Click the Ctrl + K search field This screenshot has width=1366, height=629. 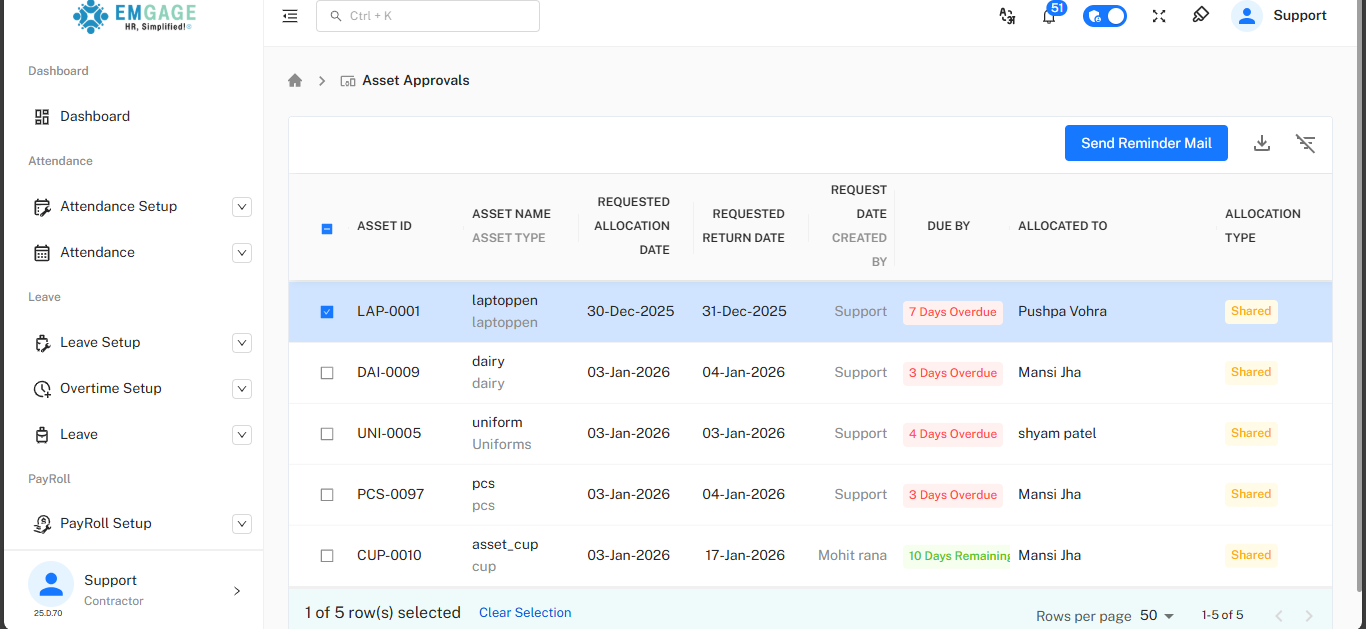click(428, 16)
